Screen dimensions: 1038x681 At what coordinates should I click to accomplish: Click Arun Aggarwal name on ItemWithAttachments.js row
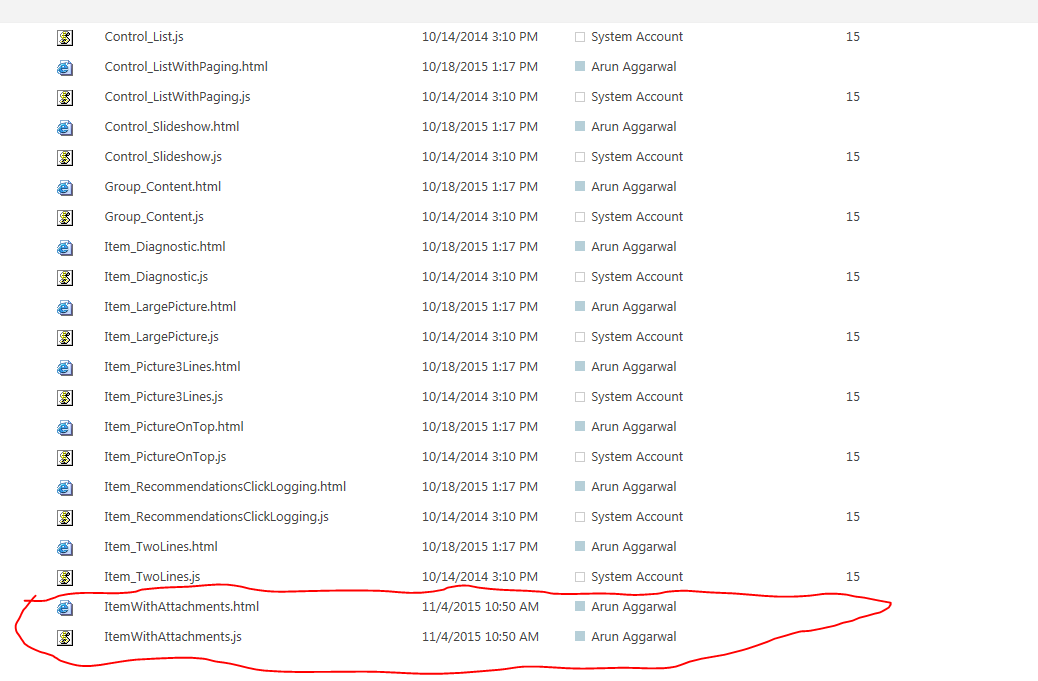(x=633, y=637)
